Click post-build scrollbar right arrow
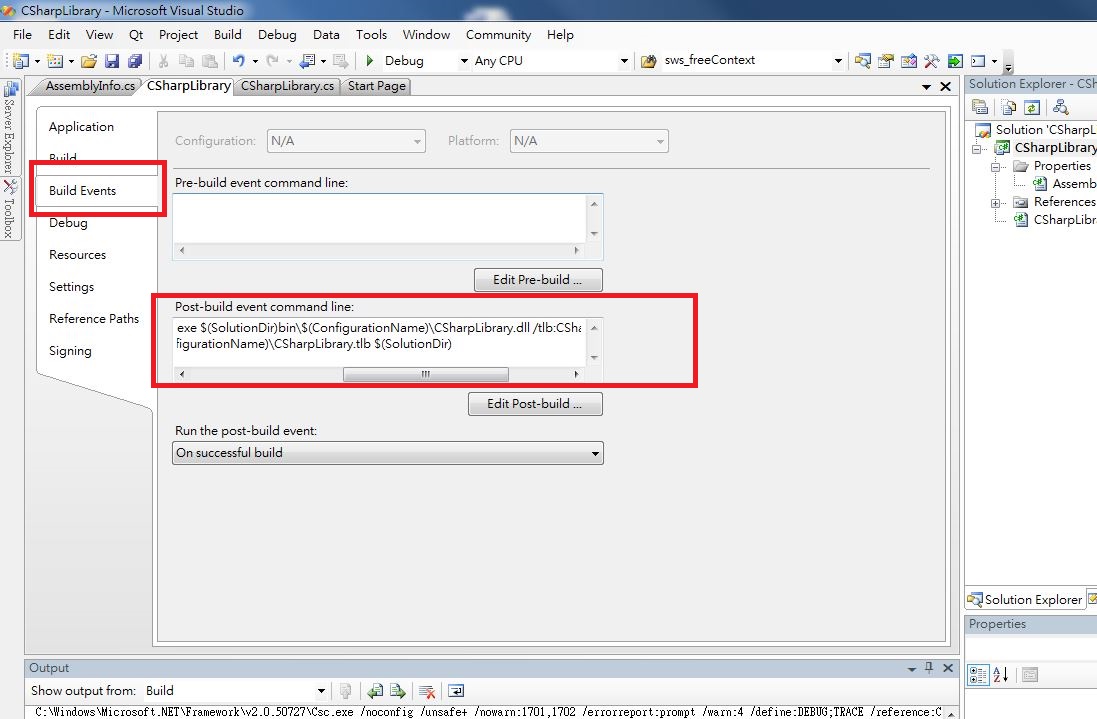 (576, 374)
